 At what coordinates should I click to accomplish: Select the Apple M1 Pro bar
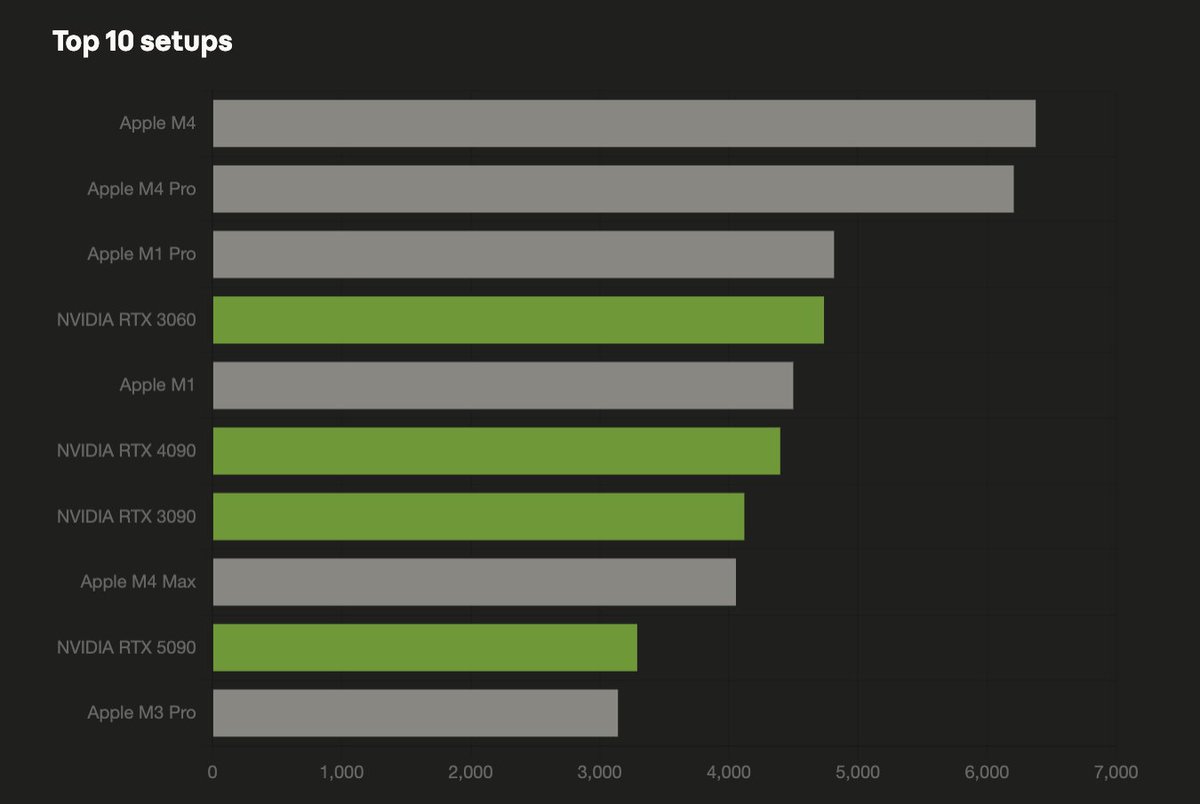[x=523, y=254]
